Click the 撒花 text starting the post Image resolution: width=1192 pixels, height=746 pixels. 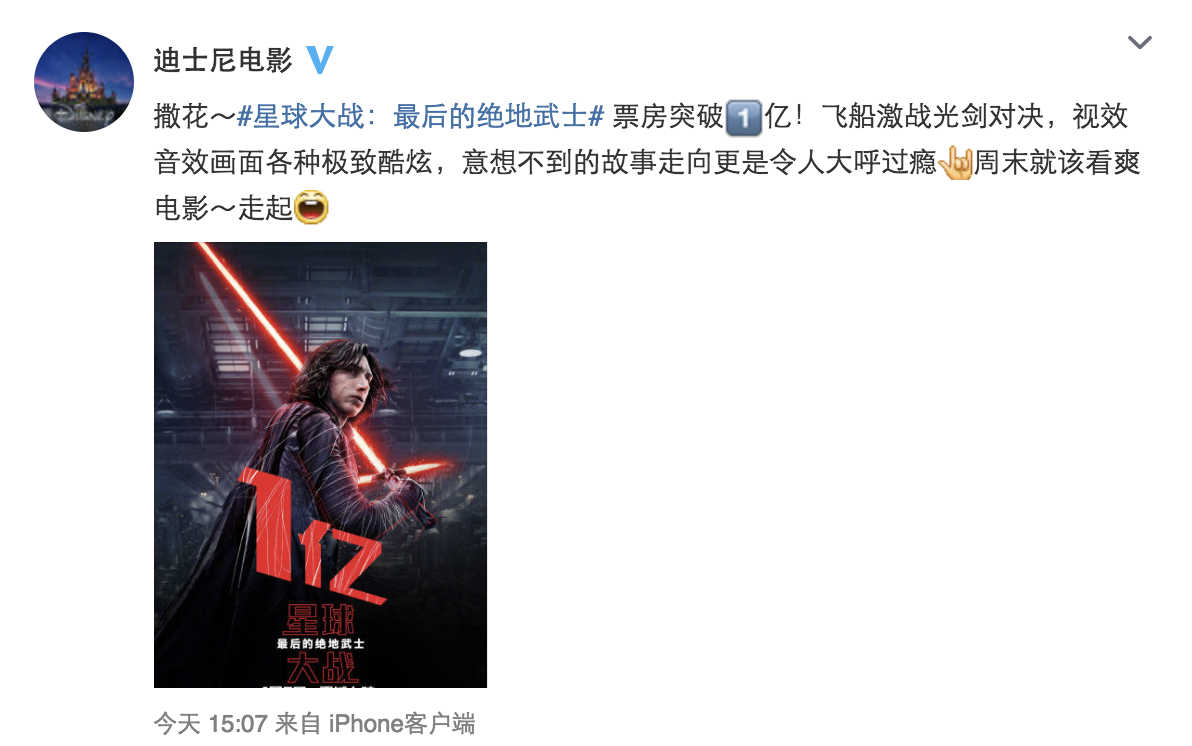point(181,117)
